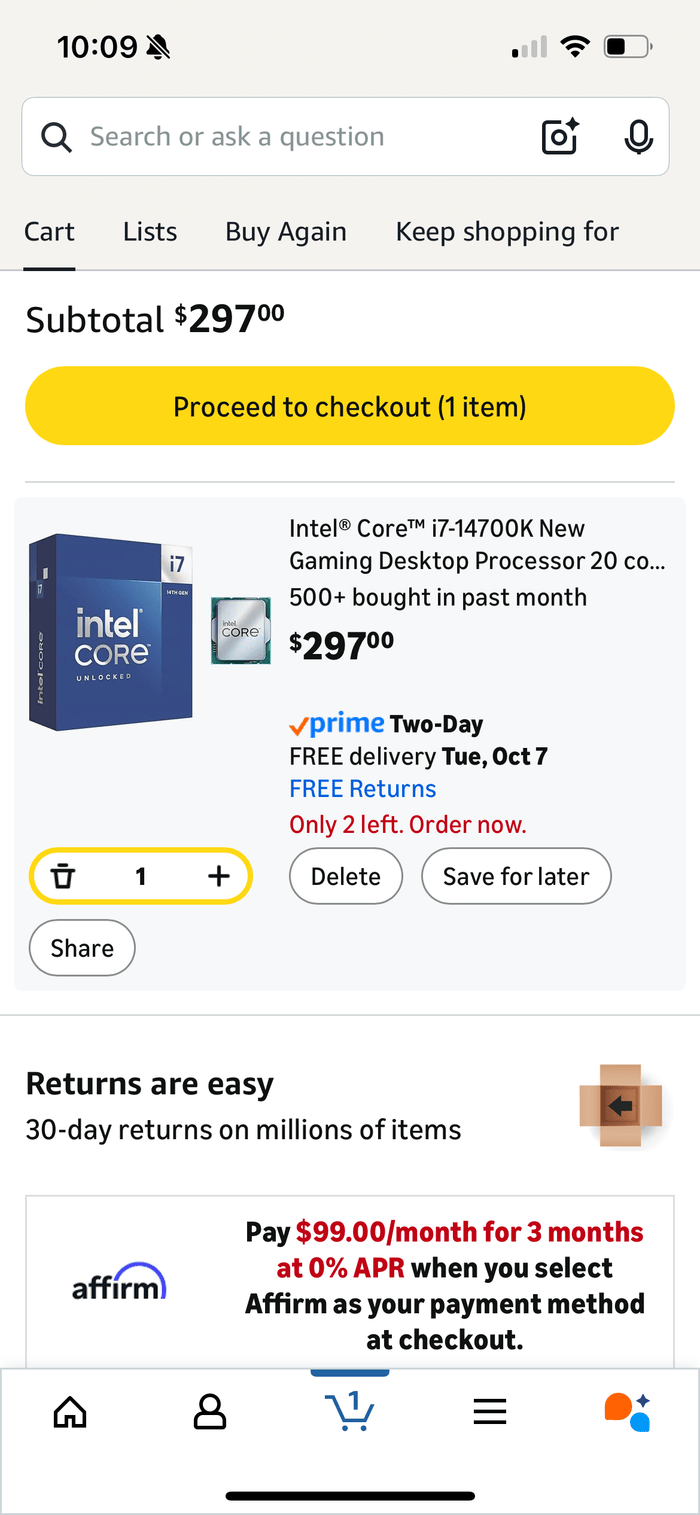
Task: Tap the camera lens search icon
Action: tap(560, 137)
